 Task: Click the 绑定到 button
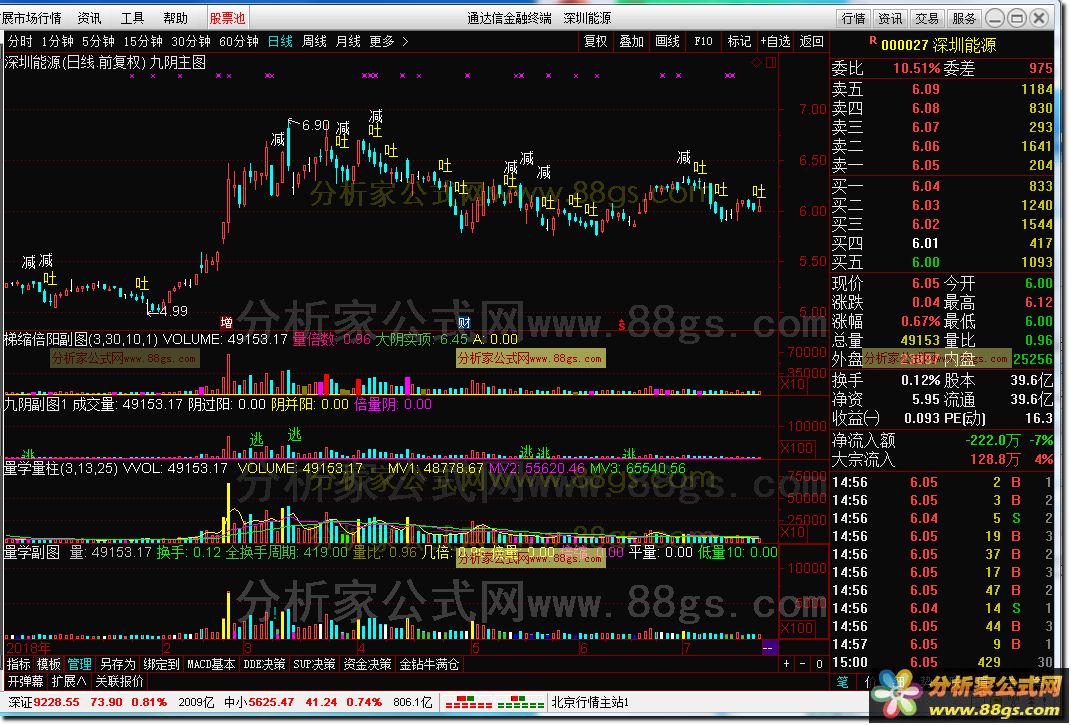point(161,664)
